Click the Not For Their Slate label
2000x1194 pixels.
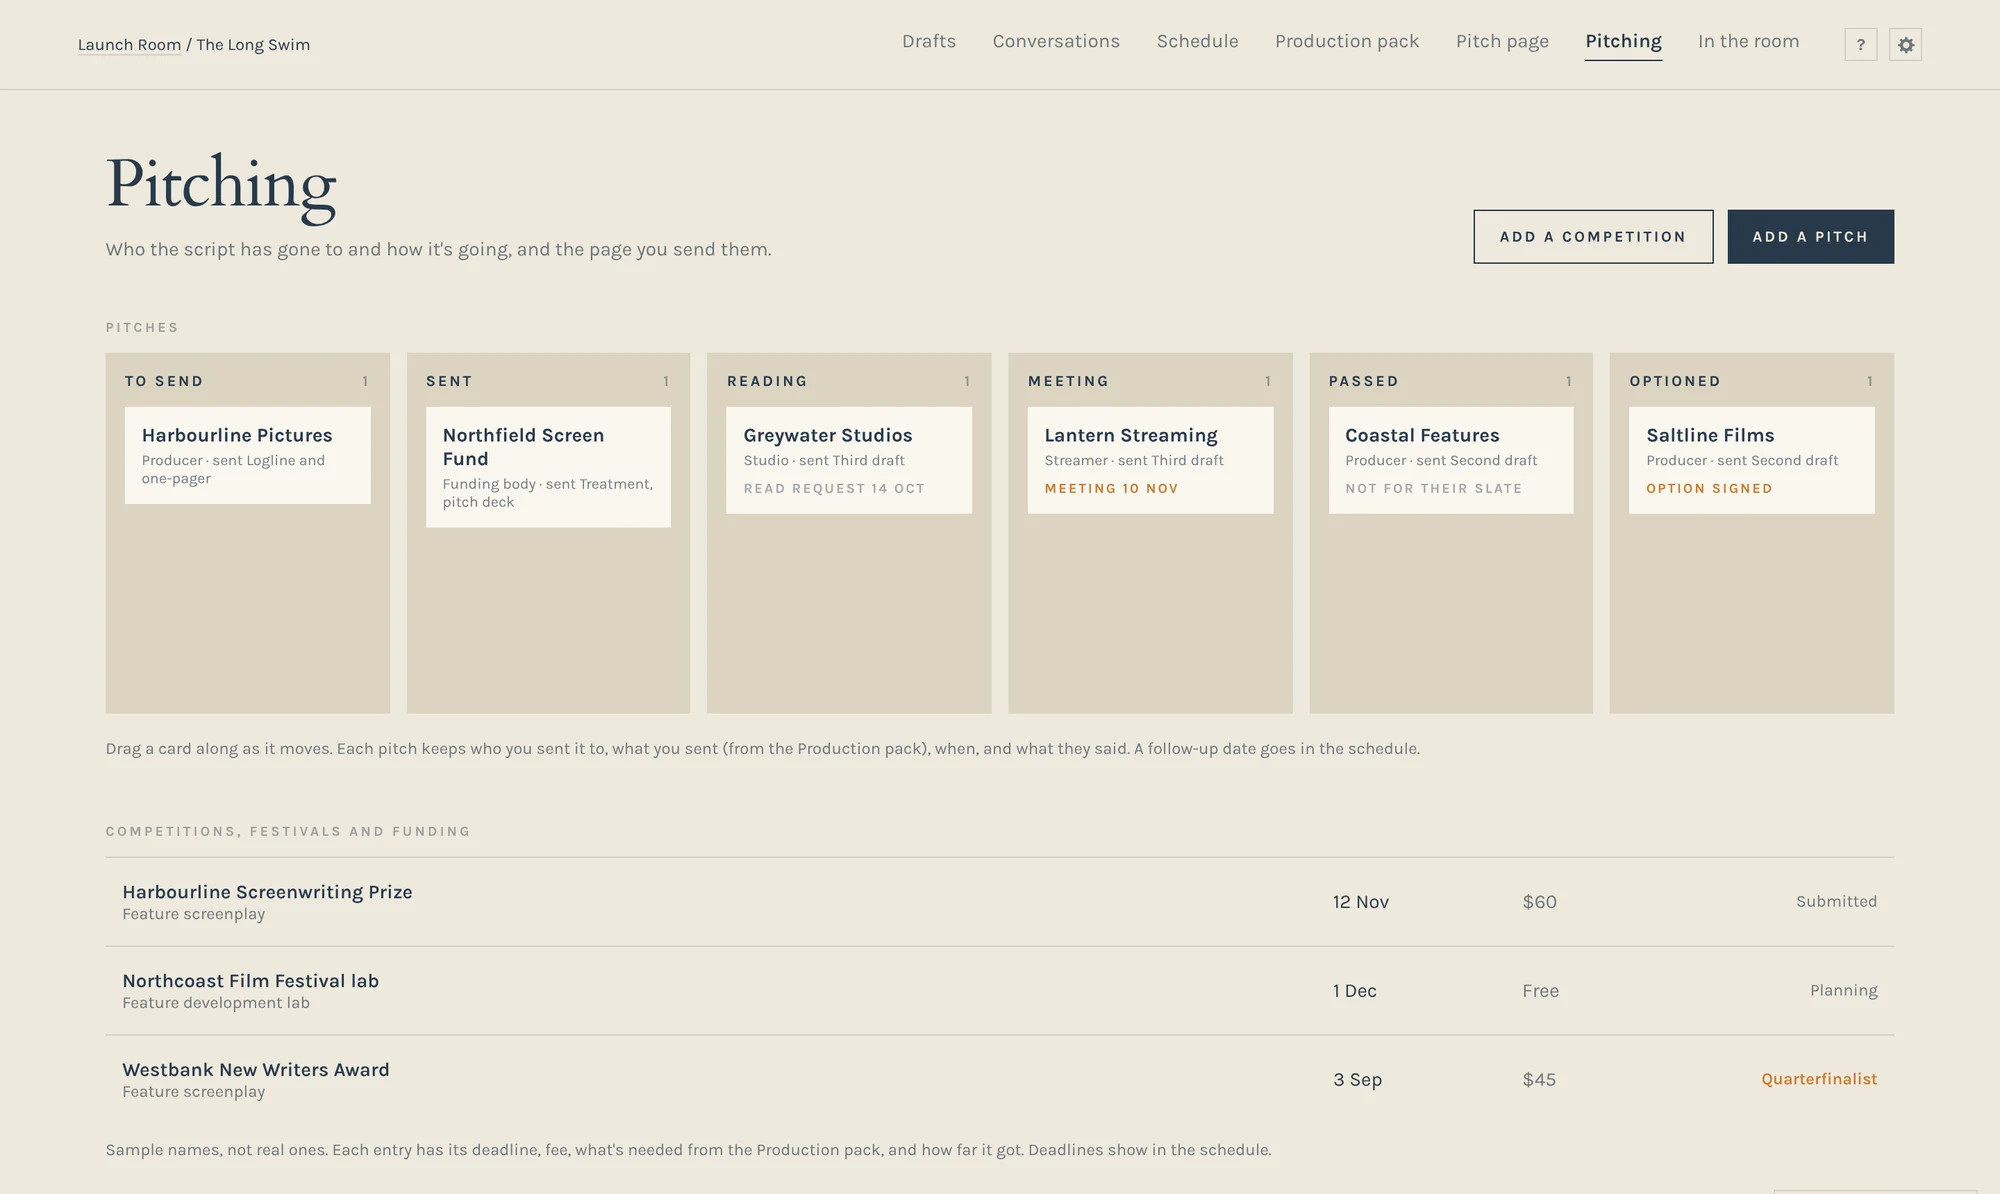1433,489
